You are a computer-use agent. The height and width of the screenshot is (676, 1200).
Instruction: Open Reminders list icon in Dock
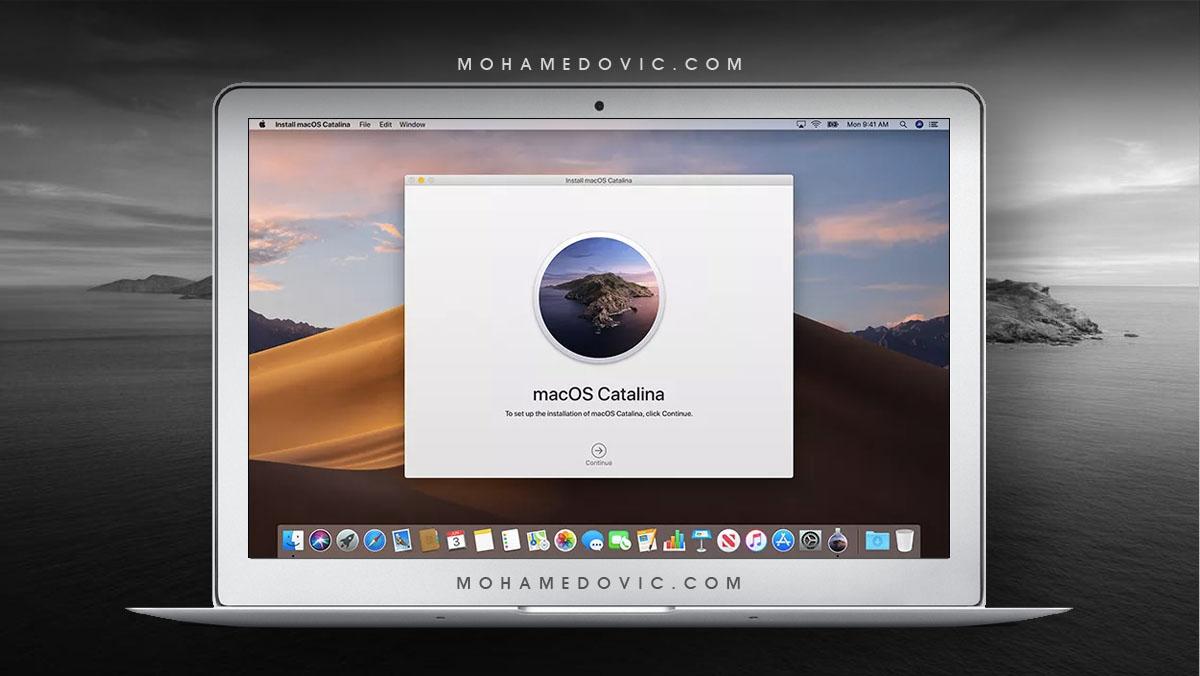[511, 540]
